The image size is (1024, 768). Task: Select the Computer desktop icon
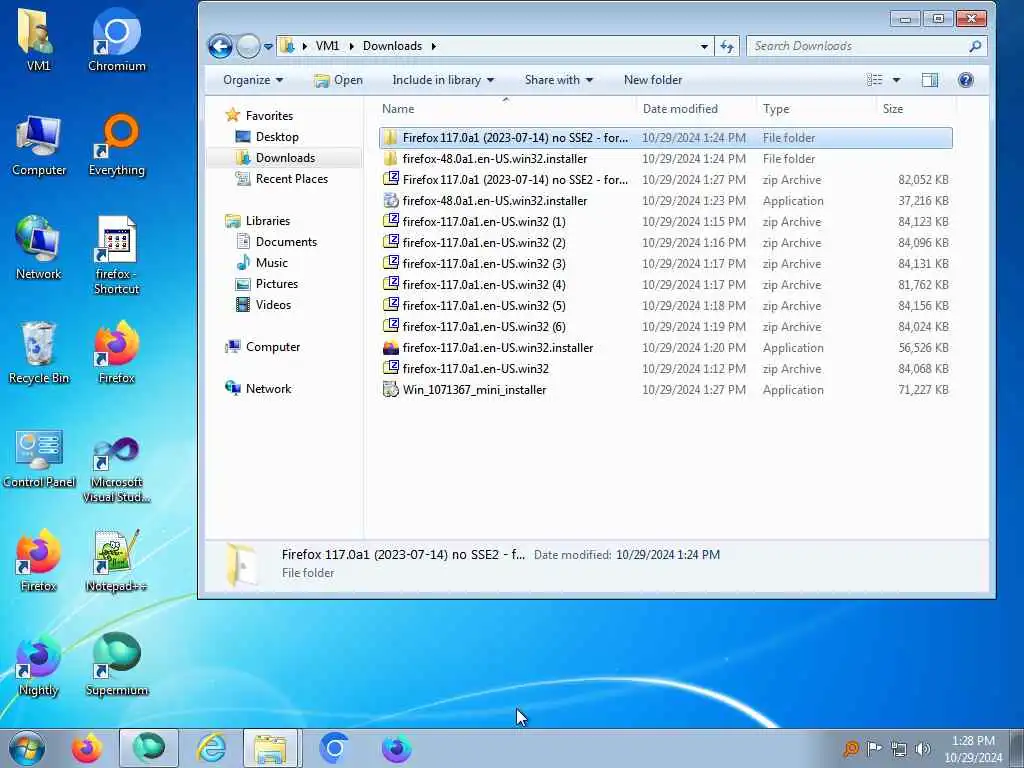pos(39,145)
